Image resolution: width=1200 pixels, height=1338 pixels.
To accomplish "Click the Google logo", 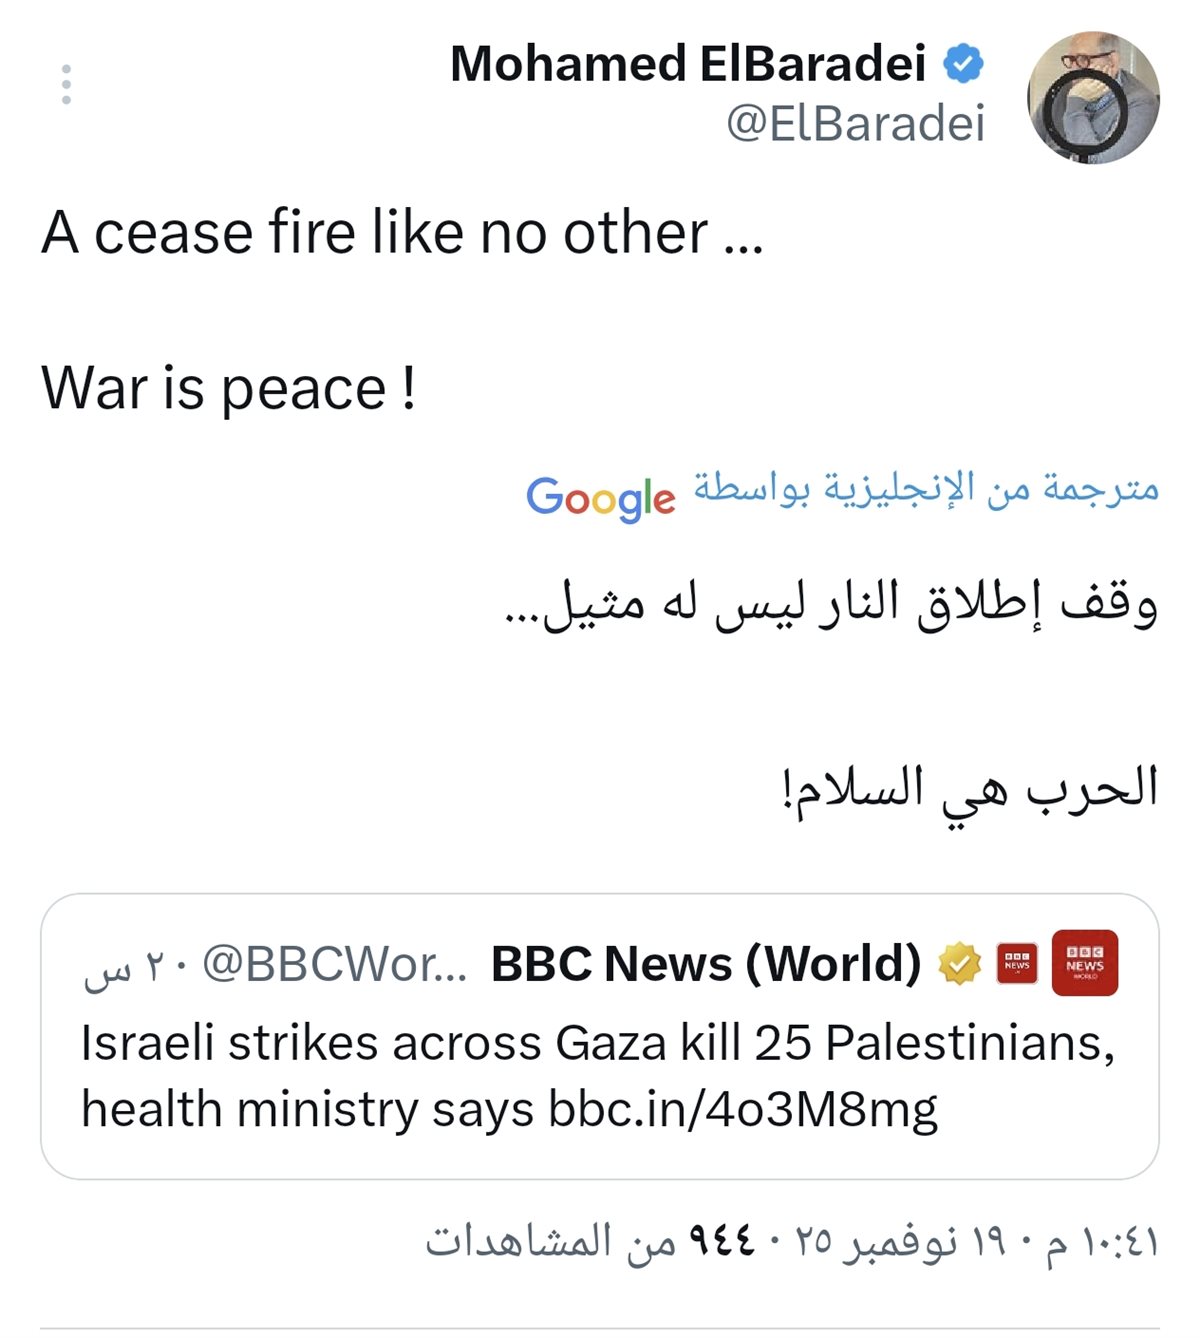I will (601, 497).
